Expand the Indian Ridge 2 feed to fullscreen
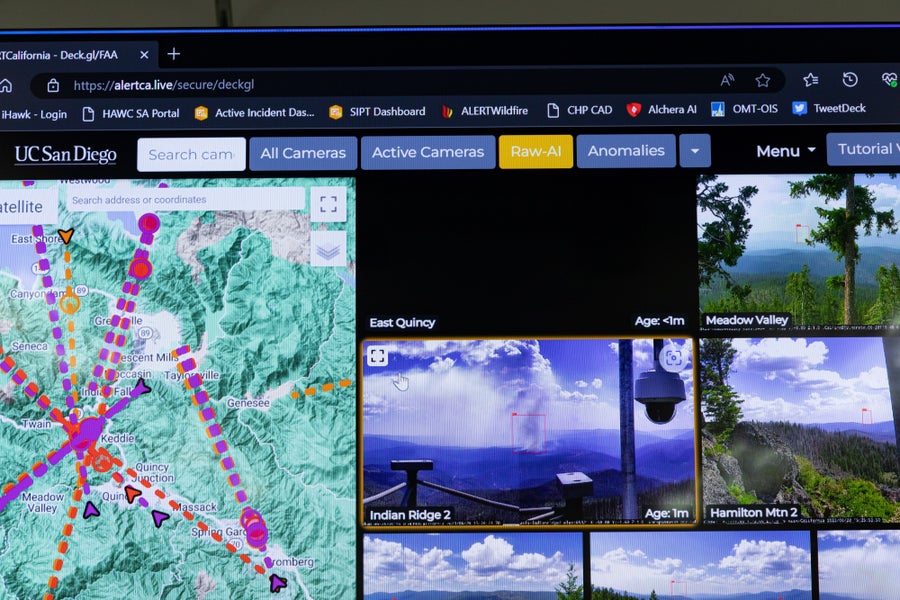 (x=378, y=356)
